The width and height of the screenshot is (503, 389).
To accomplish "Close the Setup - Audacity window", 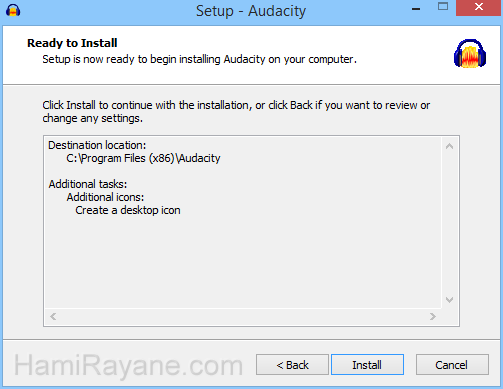I will (x=479, y=7).
